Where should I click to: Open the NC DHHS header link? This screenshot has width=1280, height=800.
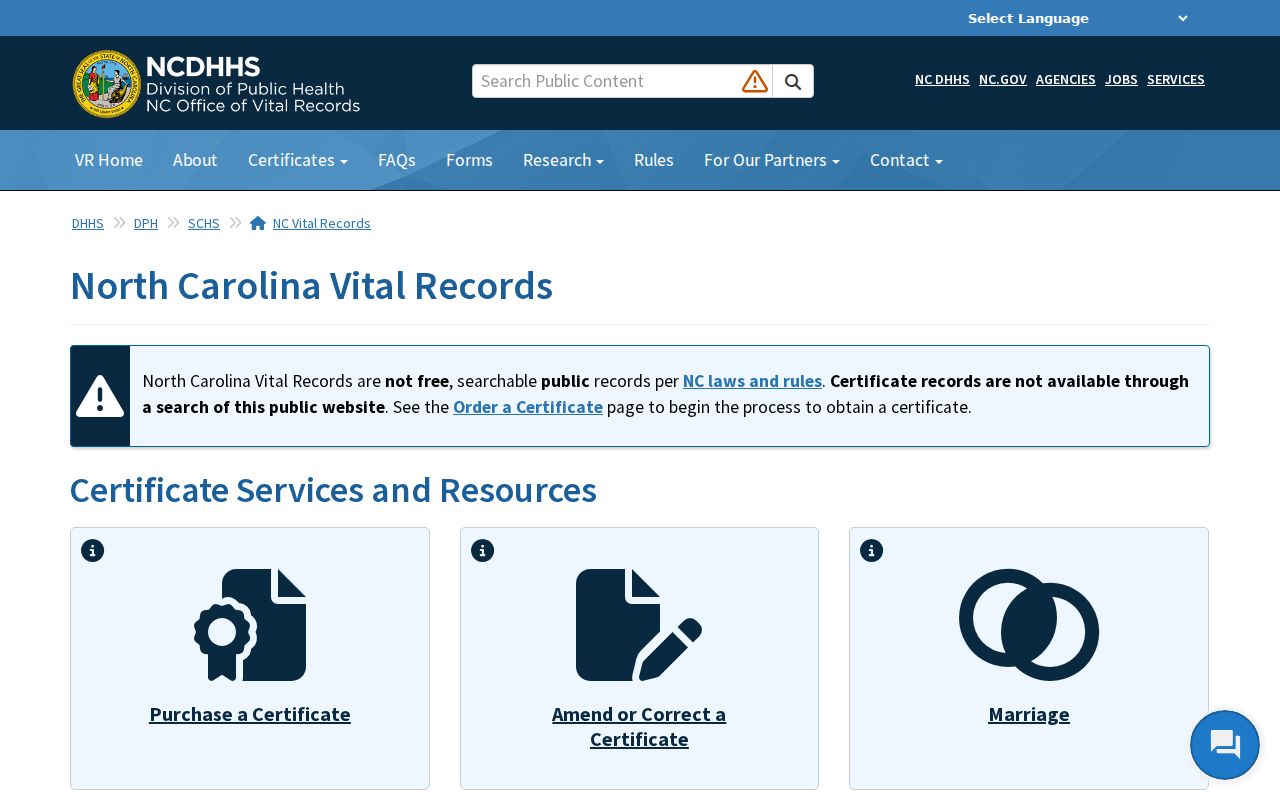coord(942,79)
